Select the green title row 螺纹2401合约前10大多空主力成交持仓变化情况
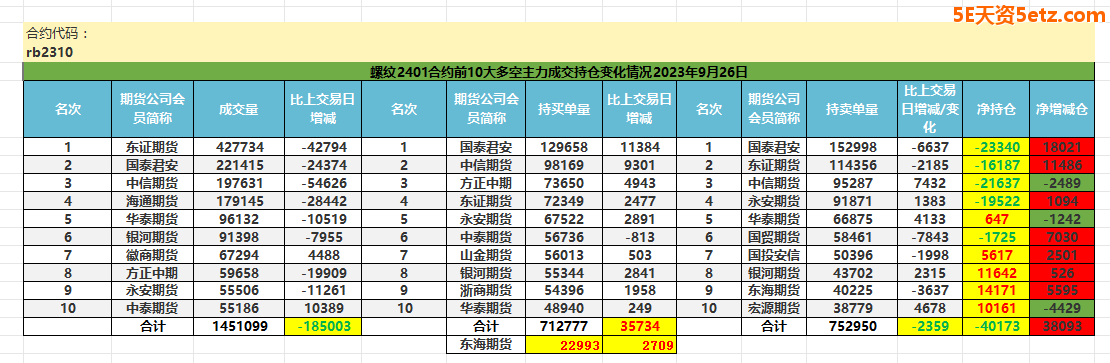The height and width of the screenshot is (363, 1110). click(x=559, y=71)
